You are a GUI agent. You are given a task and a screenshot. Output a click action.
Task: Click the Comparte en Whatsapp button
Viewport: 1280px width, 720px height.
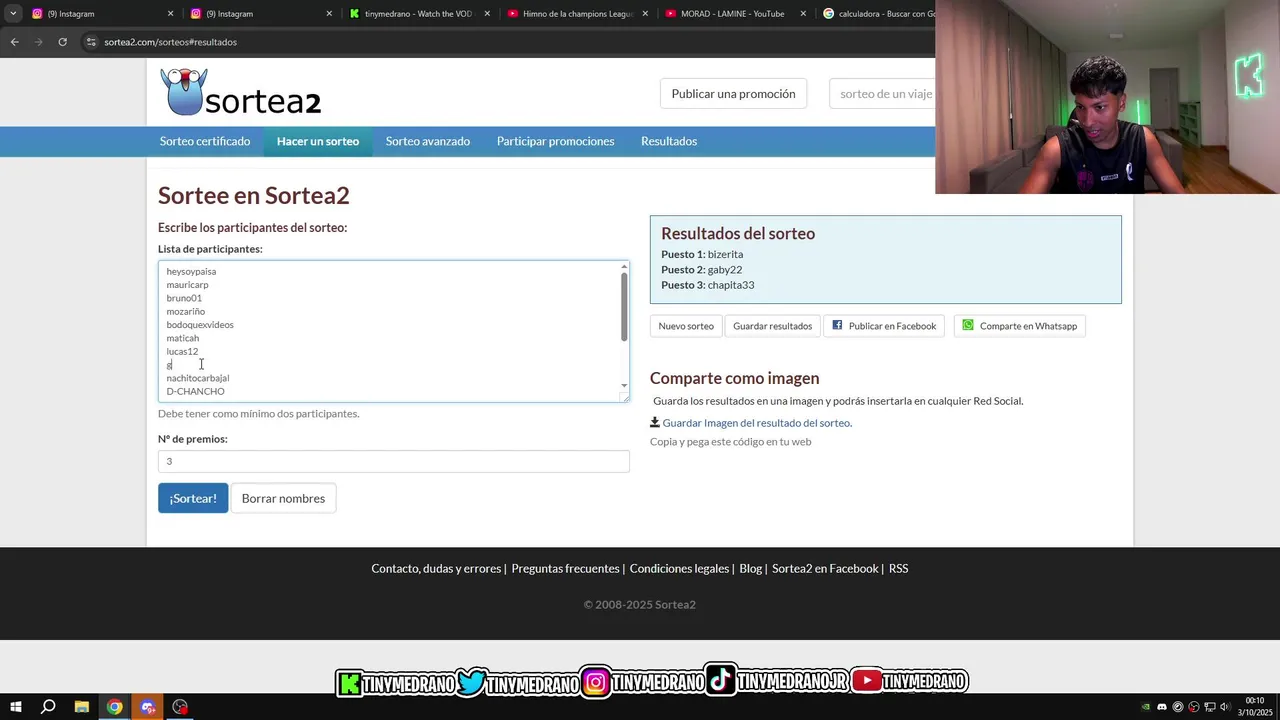click(1019, 326)
